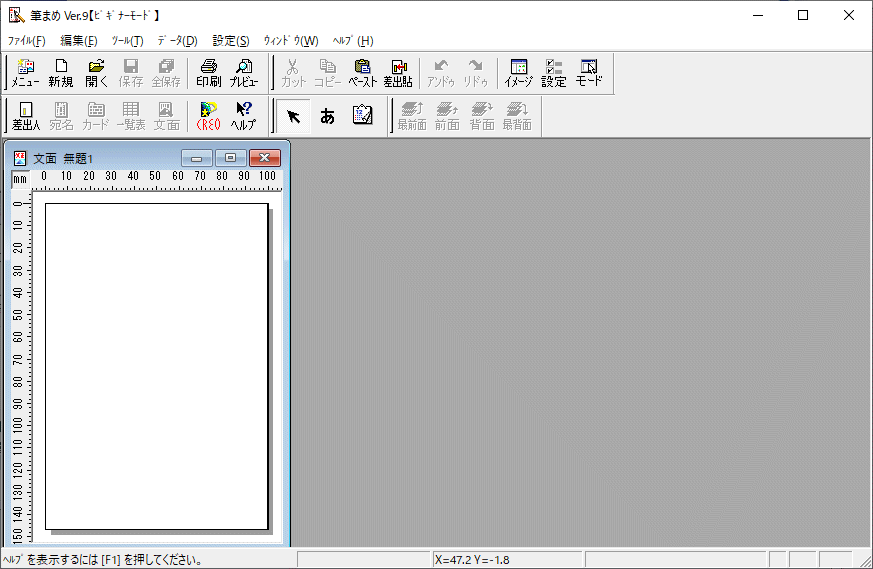Maximize the 文面 無題1 document window
Viewport: 873px width, 569px height.
(230, 158)
